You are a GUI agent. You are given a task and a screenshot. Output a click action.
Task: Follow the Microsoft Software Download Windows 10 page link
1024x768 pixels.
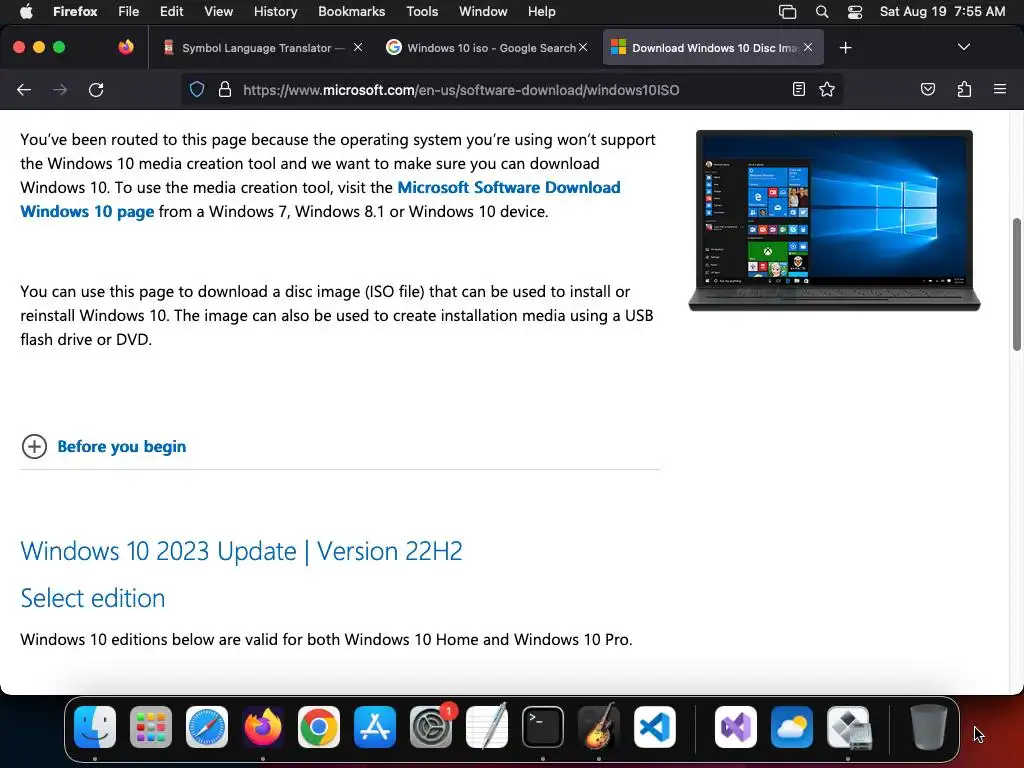pos(320,199)
